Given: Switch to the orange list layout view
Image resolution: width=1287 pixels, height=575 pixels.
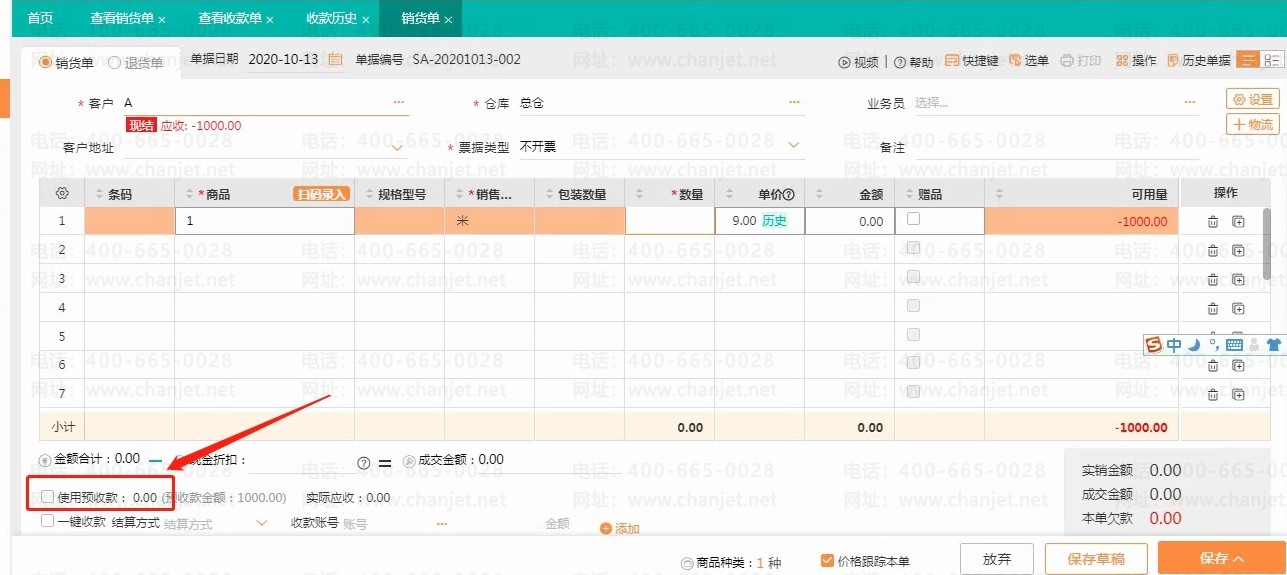Looking at the screenshot, I should [1247, 60].
